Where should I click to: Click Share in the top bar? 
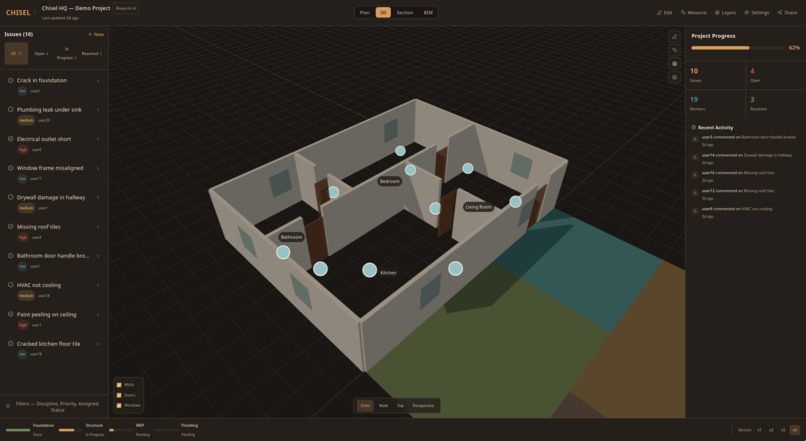pos(787,12)
